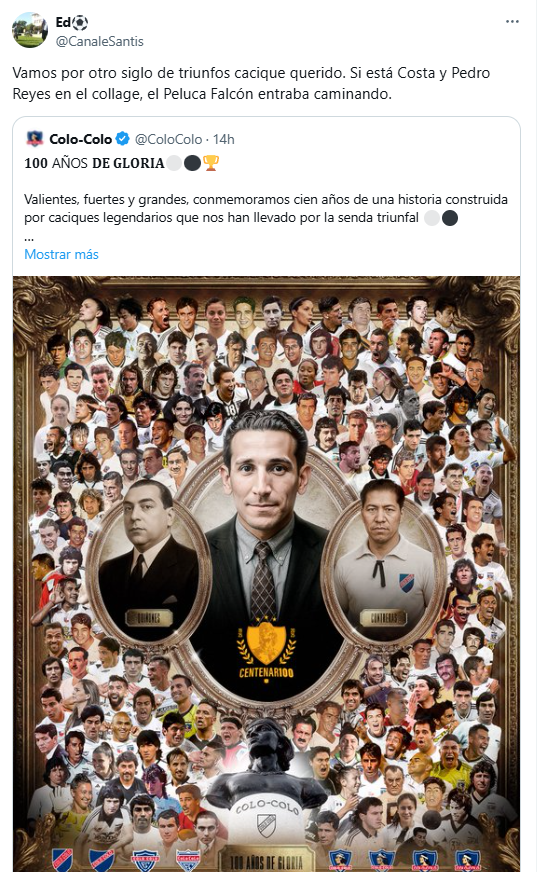Click the Colo-Colo club crest avatar
This screenshot has width=548, height=872.
(34, 139)
